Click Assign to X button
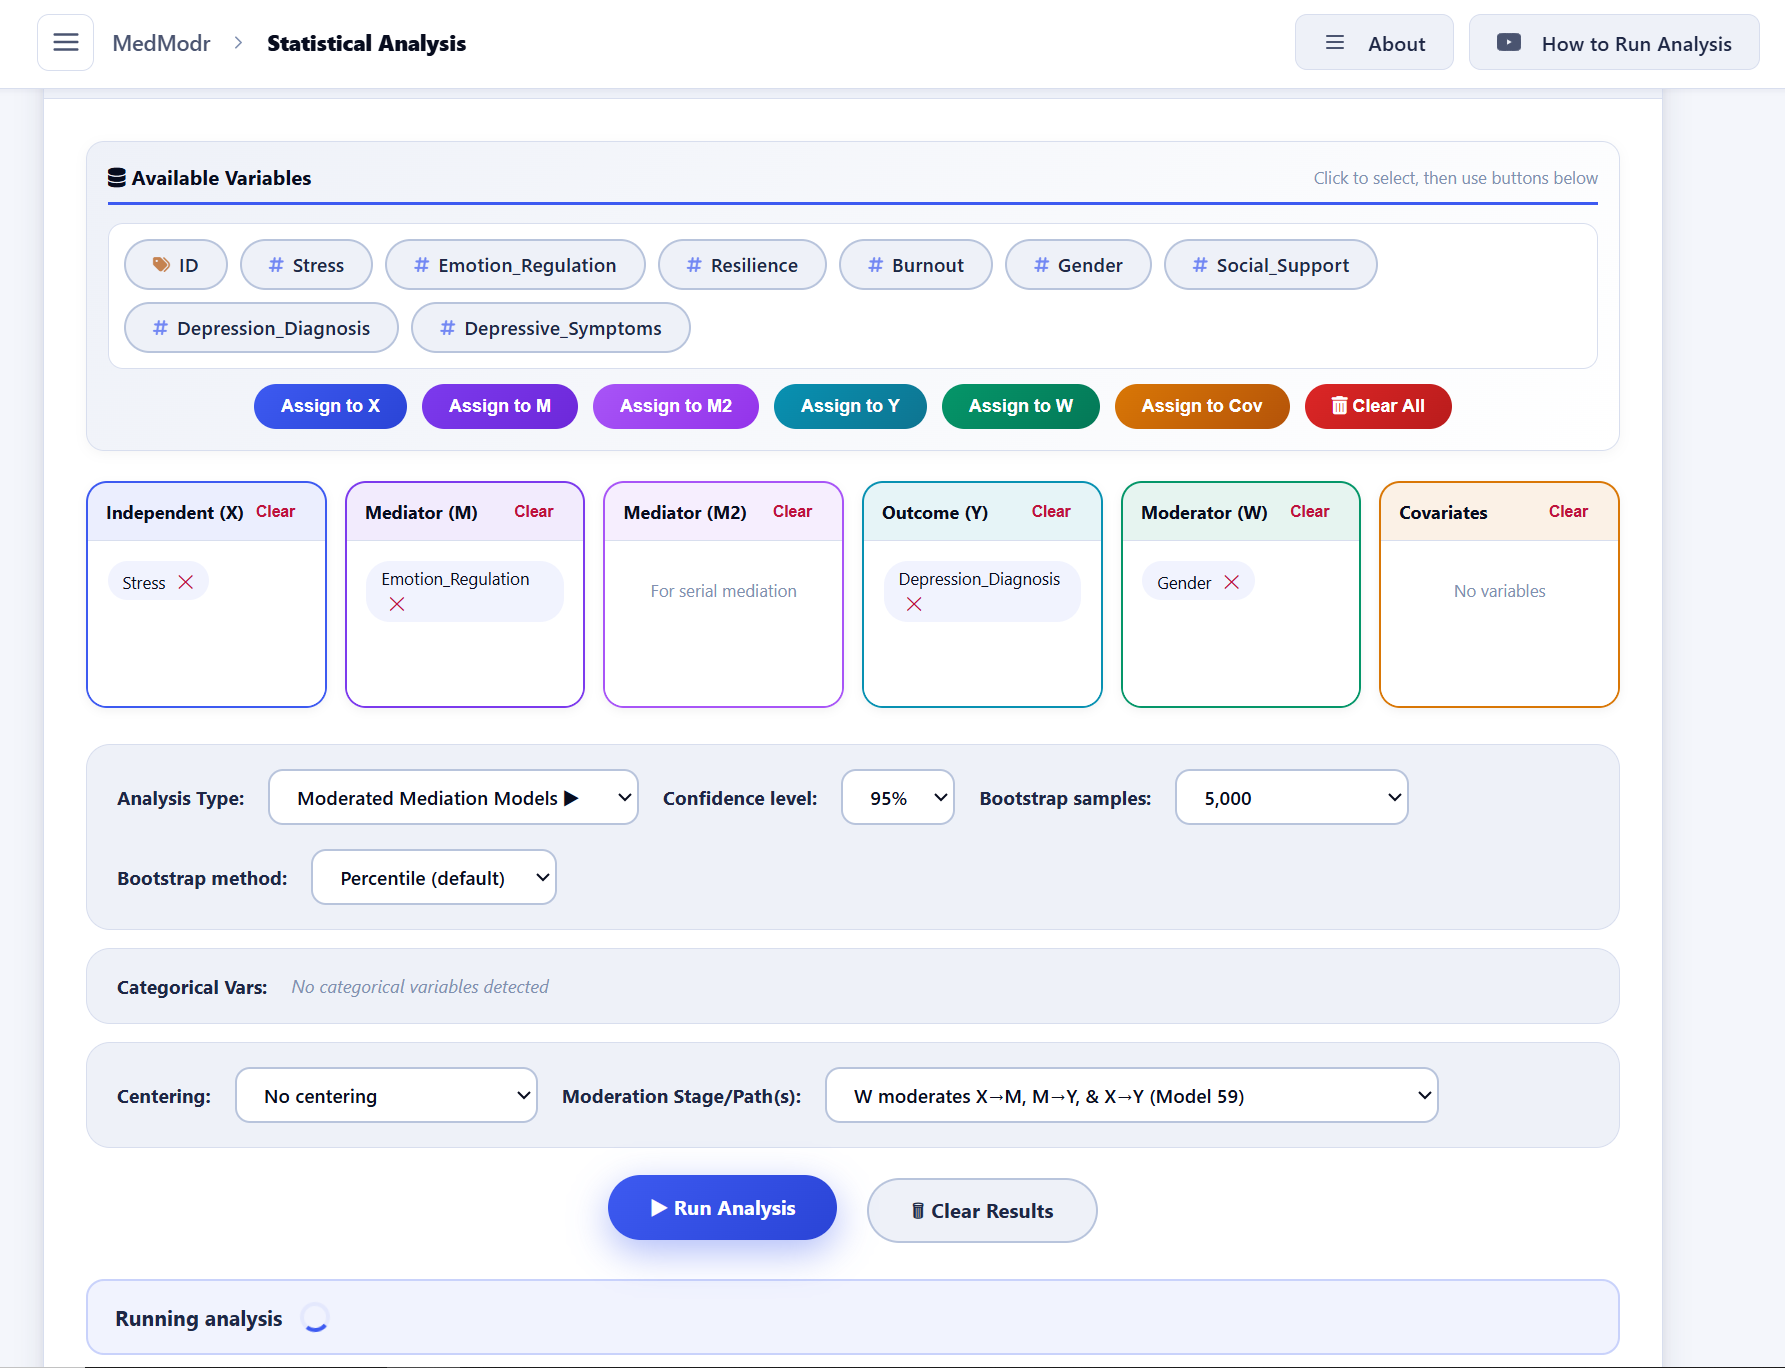 [x=330, y=406]
